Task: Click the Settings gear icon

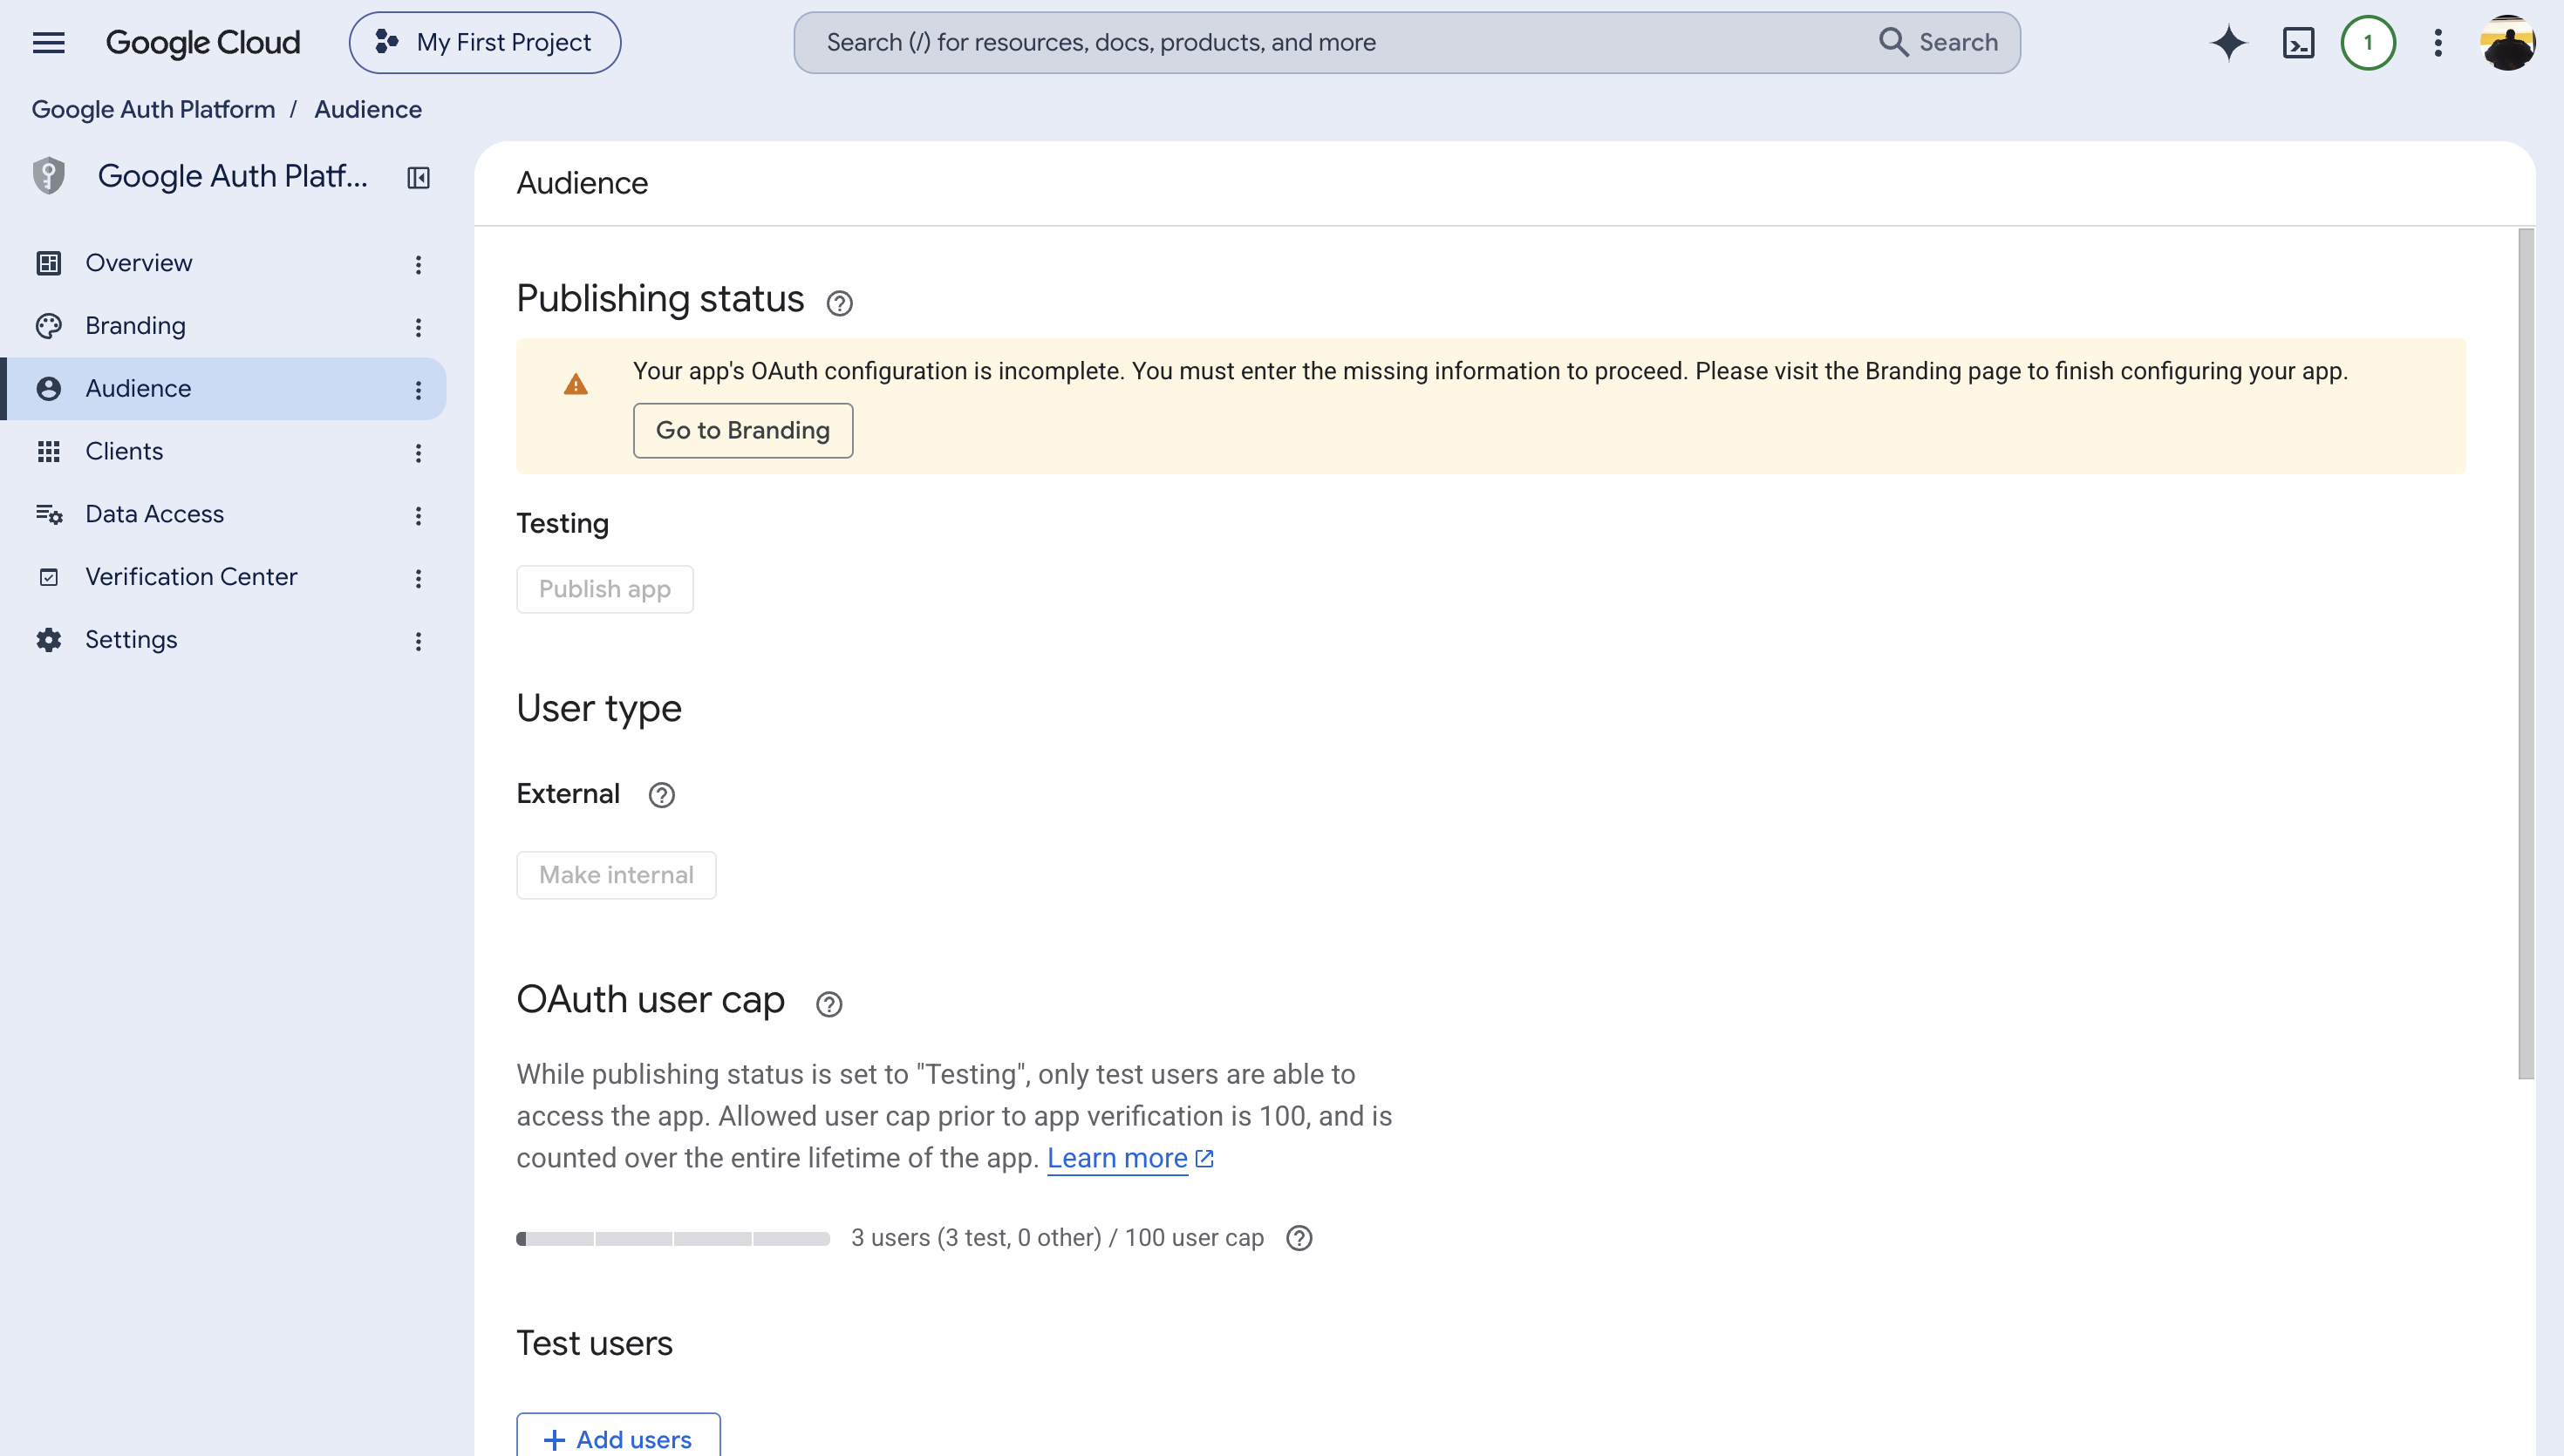Action: click(48, 640)
